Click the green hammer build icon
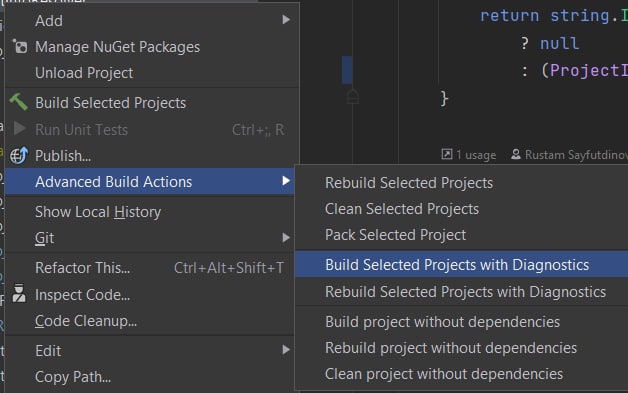 pyautogui.click(x=18, y=102)
